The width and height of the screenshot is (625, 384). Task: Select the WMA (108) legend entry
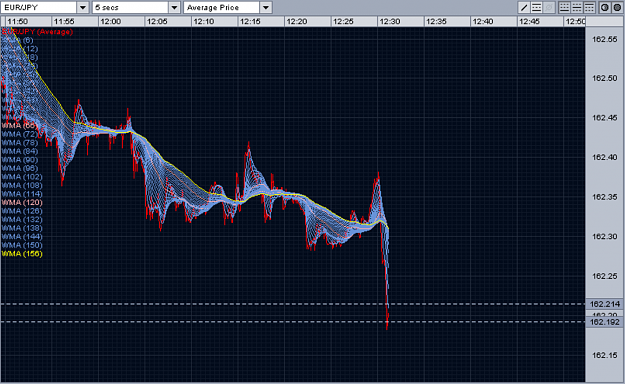click(x=22, y=185)
